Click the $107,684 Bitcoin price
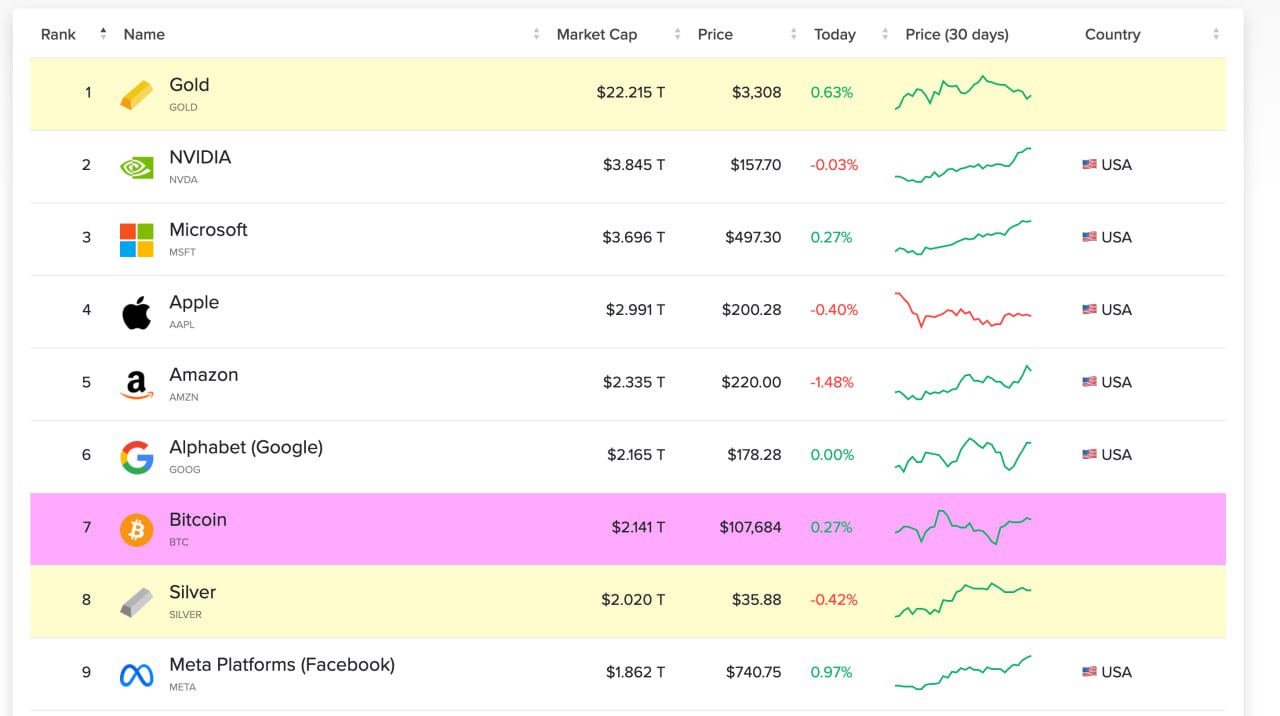Screen dimensions: 1280x716 point(751,527)
